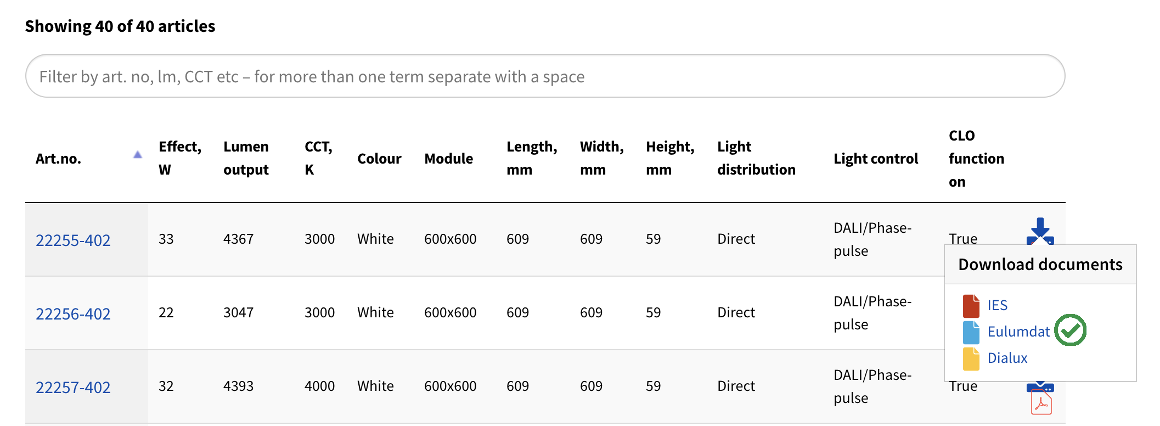Screen dimensions: 1160x426
Task: Sort by Effect, W column header
Action: point(180,158)
